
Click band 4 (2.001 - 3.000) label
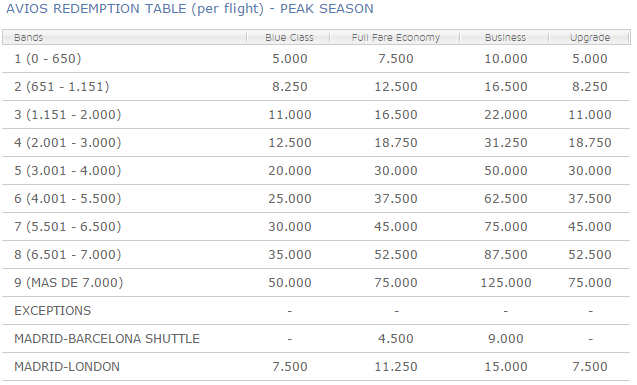click(68, 143)
